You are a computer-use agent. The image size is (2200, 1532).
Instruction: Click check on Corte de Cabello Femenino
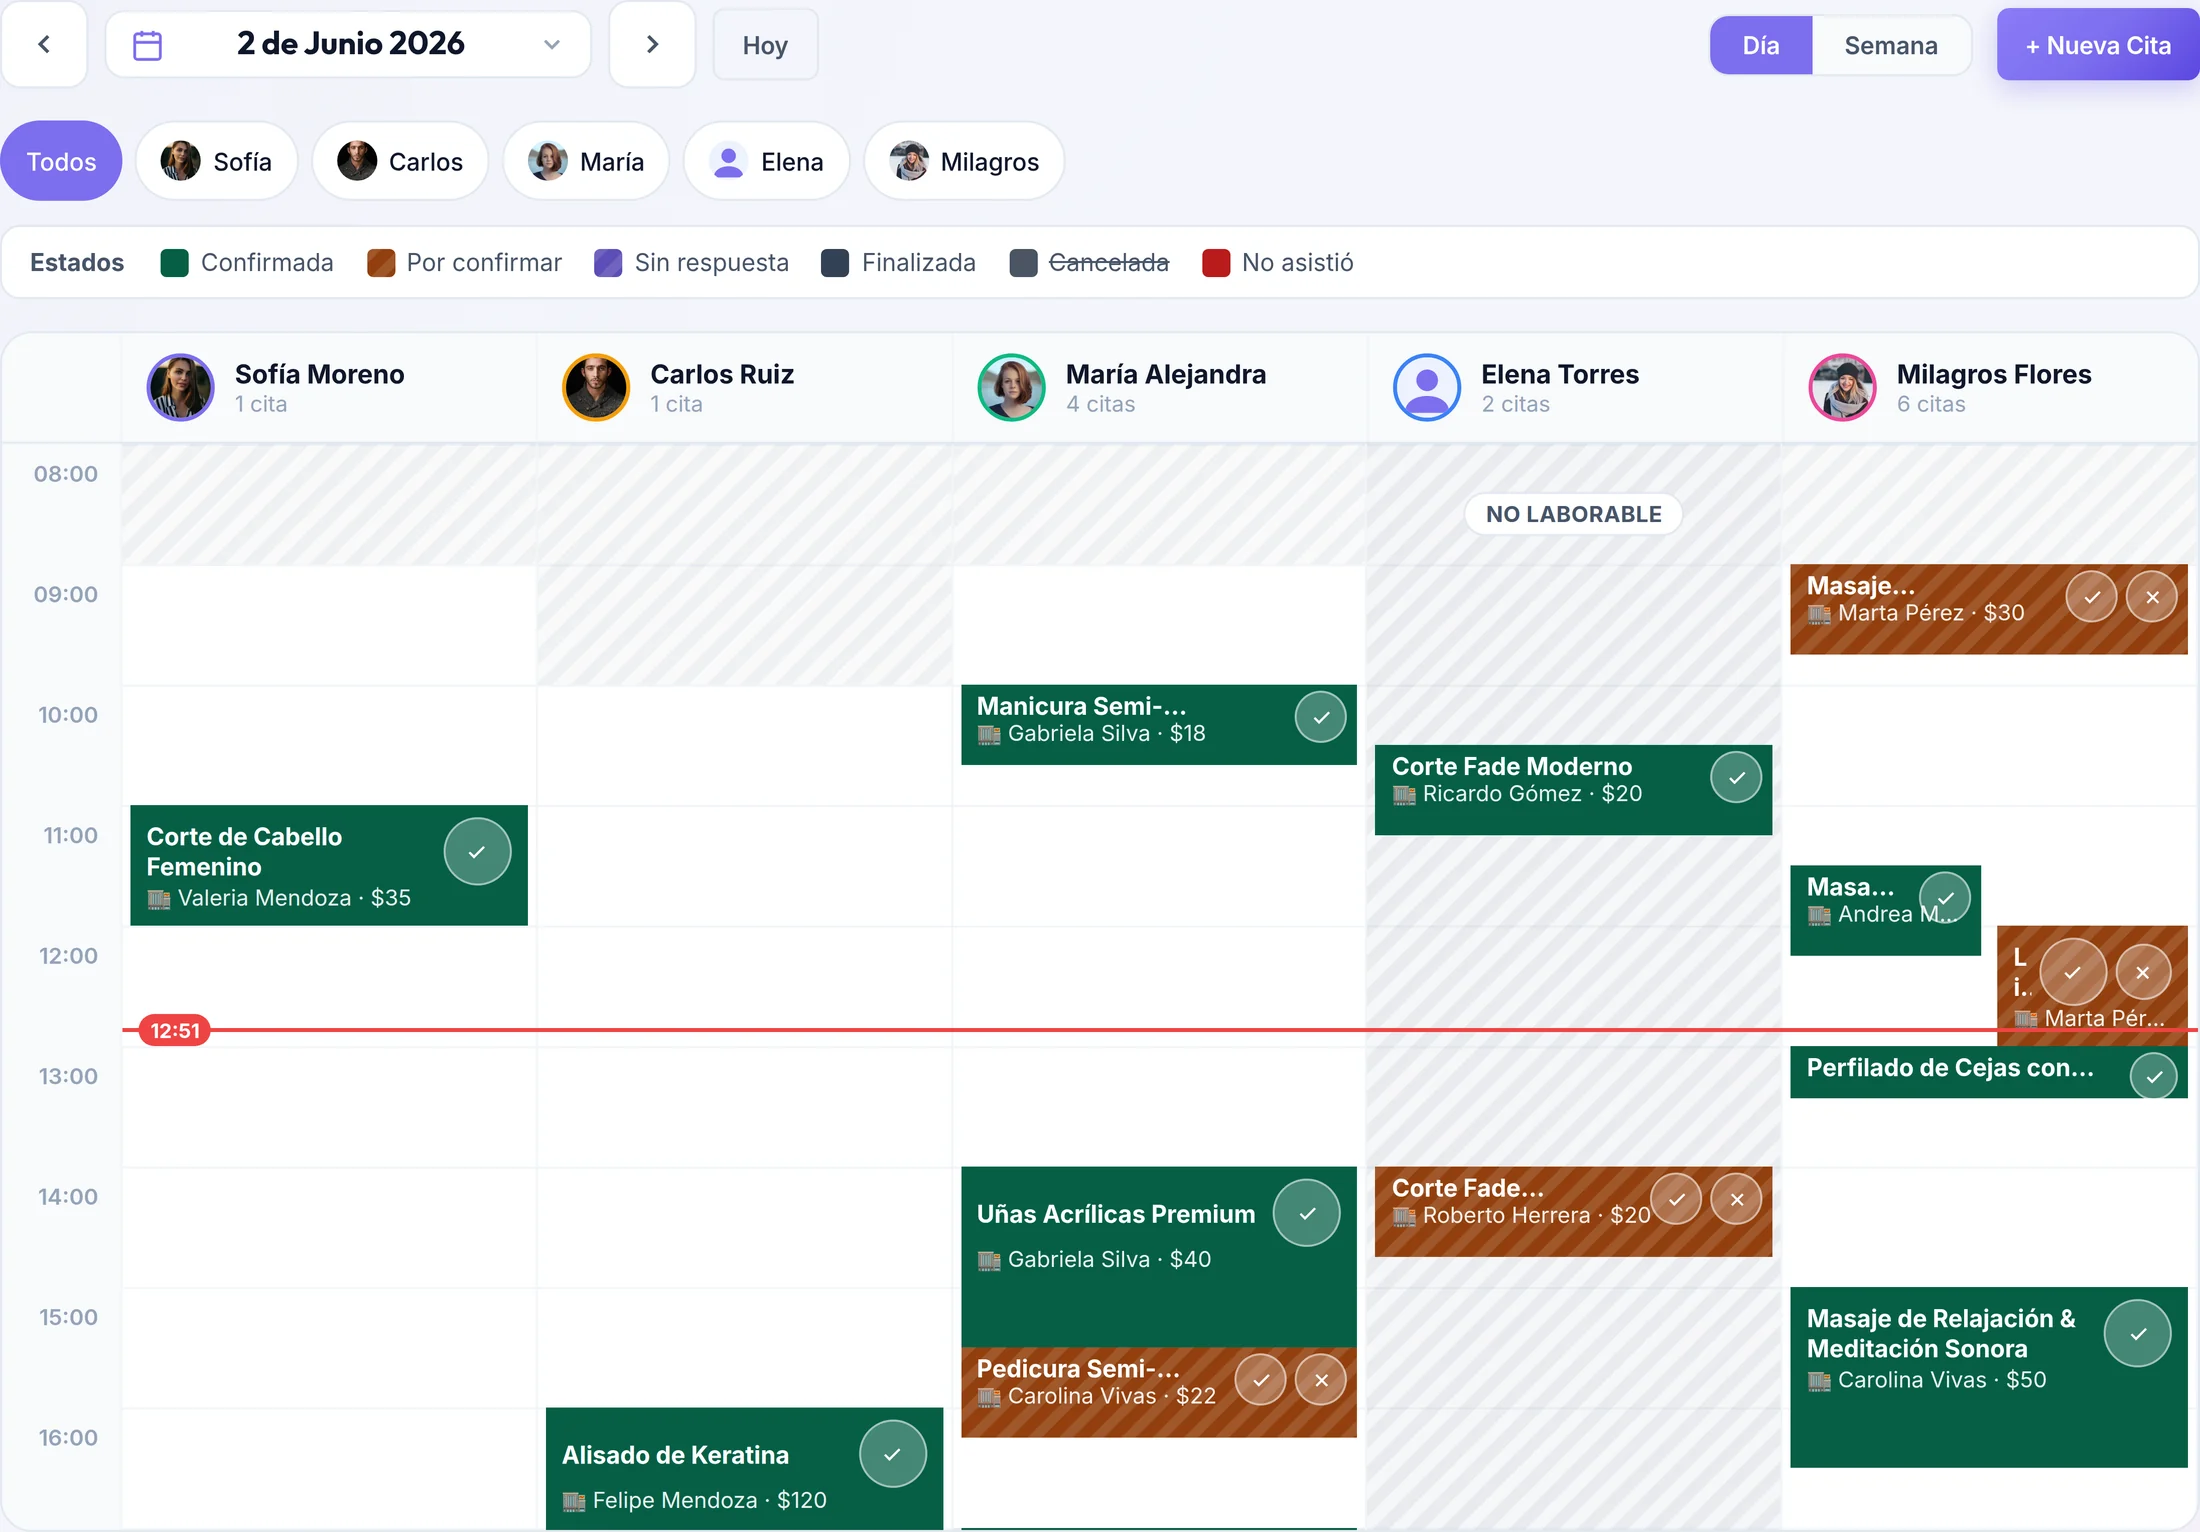pos(478,852)
